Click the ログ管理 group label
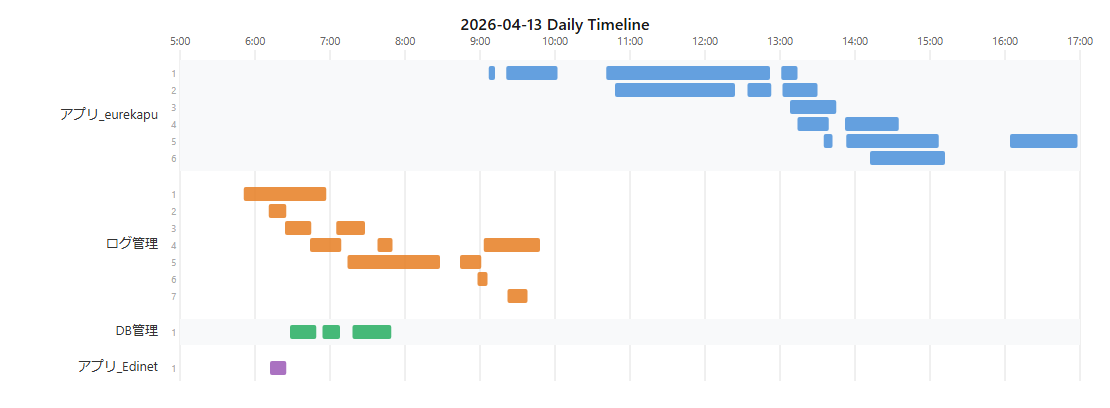1110x408 pixels. (x=131, y=243)
